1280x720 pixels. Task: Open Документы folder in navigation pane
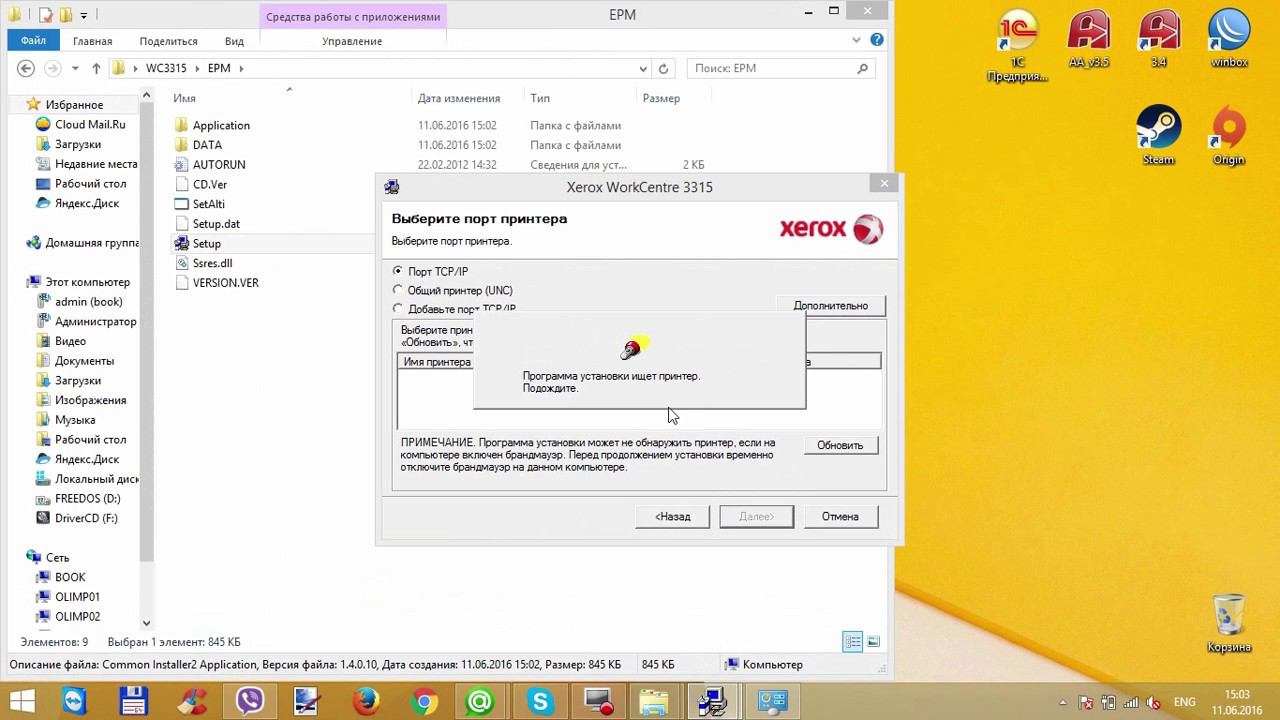coord(84,361)
